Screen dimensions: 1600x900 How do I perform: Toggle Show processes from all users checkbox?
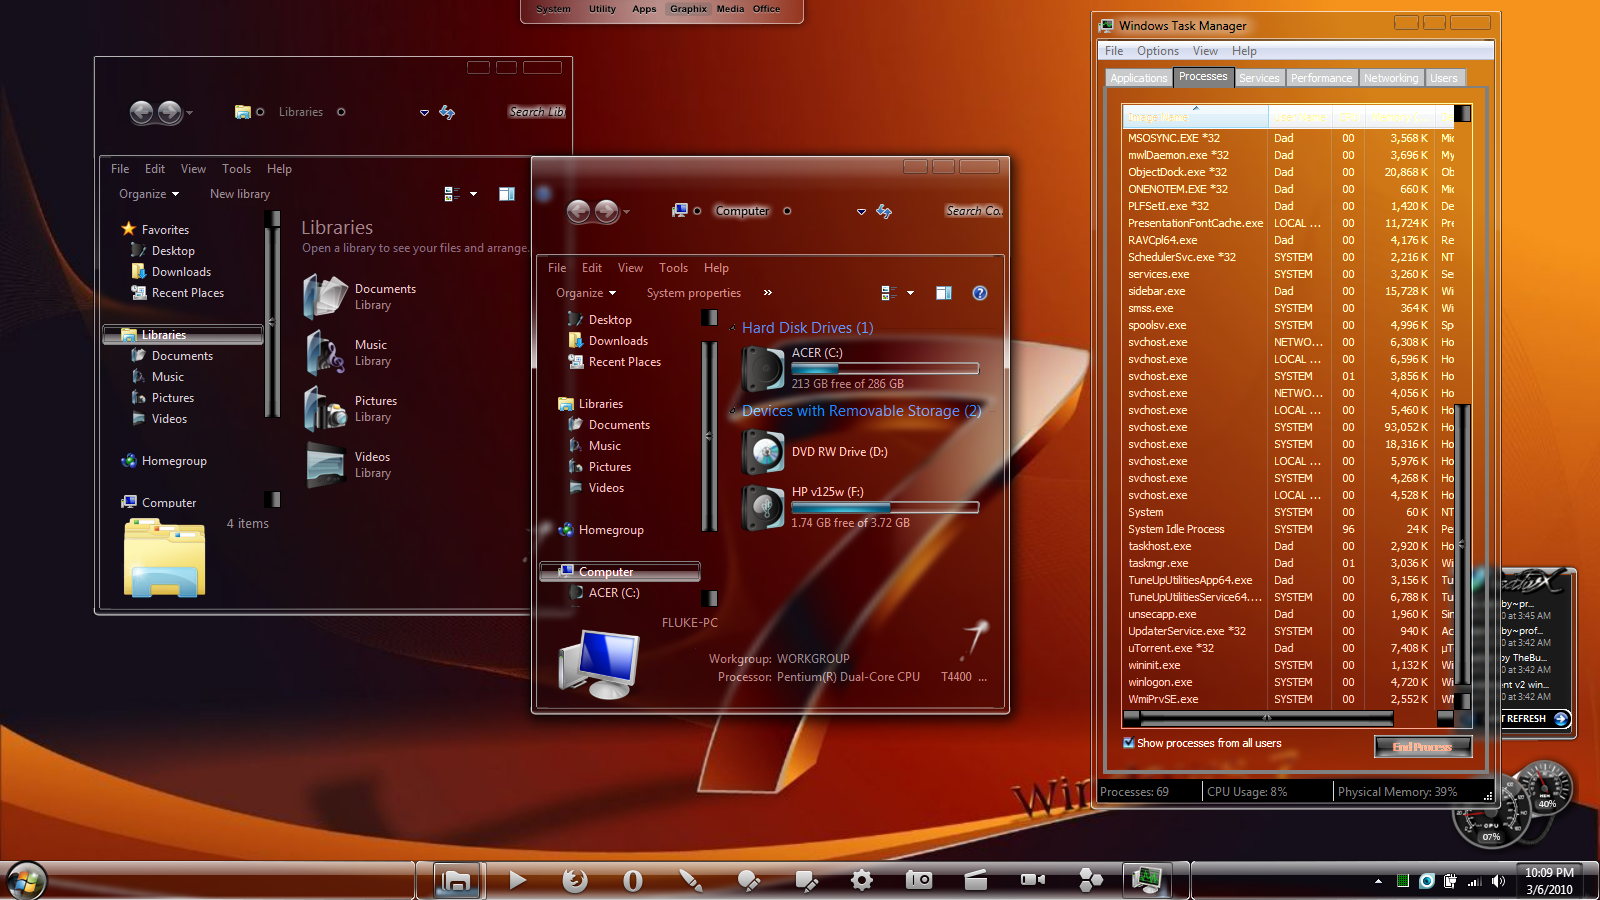coord(1129,743)
